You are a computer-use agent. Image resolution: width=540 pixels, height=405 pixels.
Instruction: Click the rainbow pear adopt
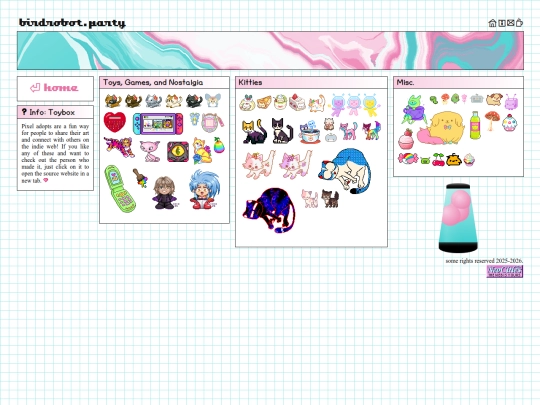click(x=219, y=145)
